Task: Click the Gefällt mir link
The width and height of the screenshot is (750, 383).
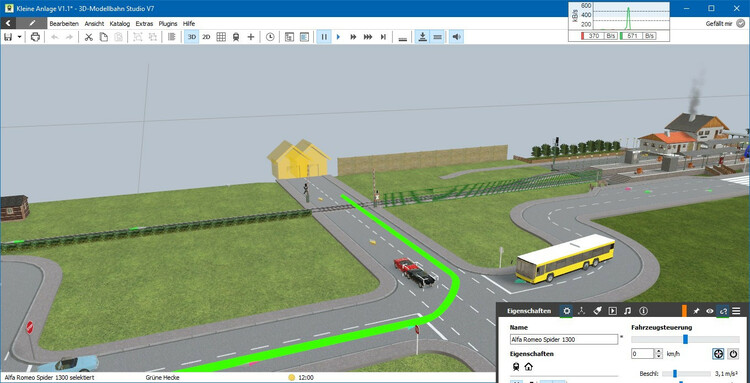Action: 719,23
